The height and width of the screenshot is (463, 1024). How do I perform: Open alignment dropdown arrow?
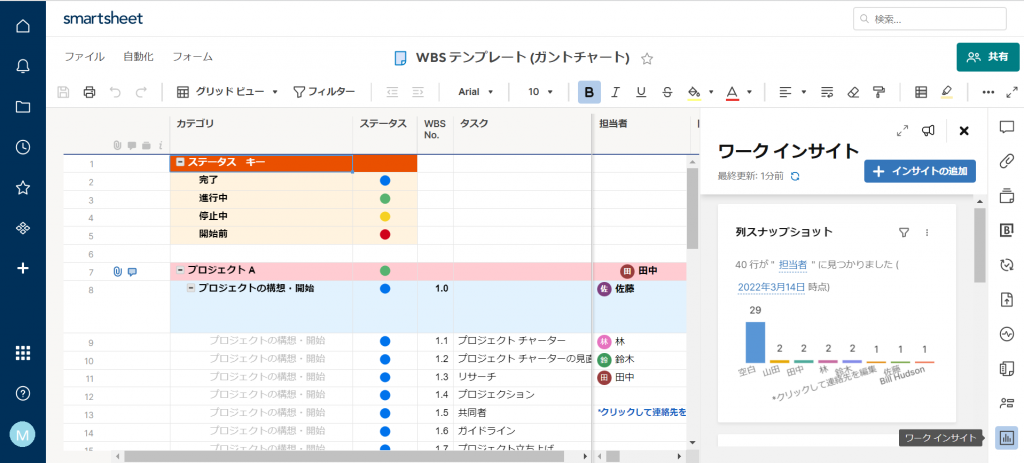(804, 92)
